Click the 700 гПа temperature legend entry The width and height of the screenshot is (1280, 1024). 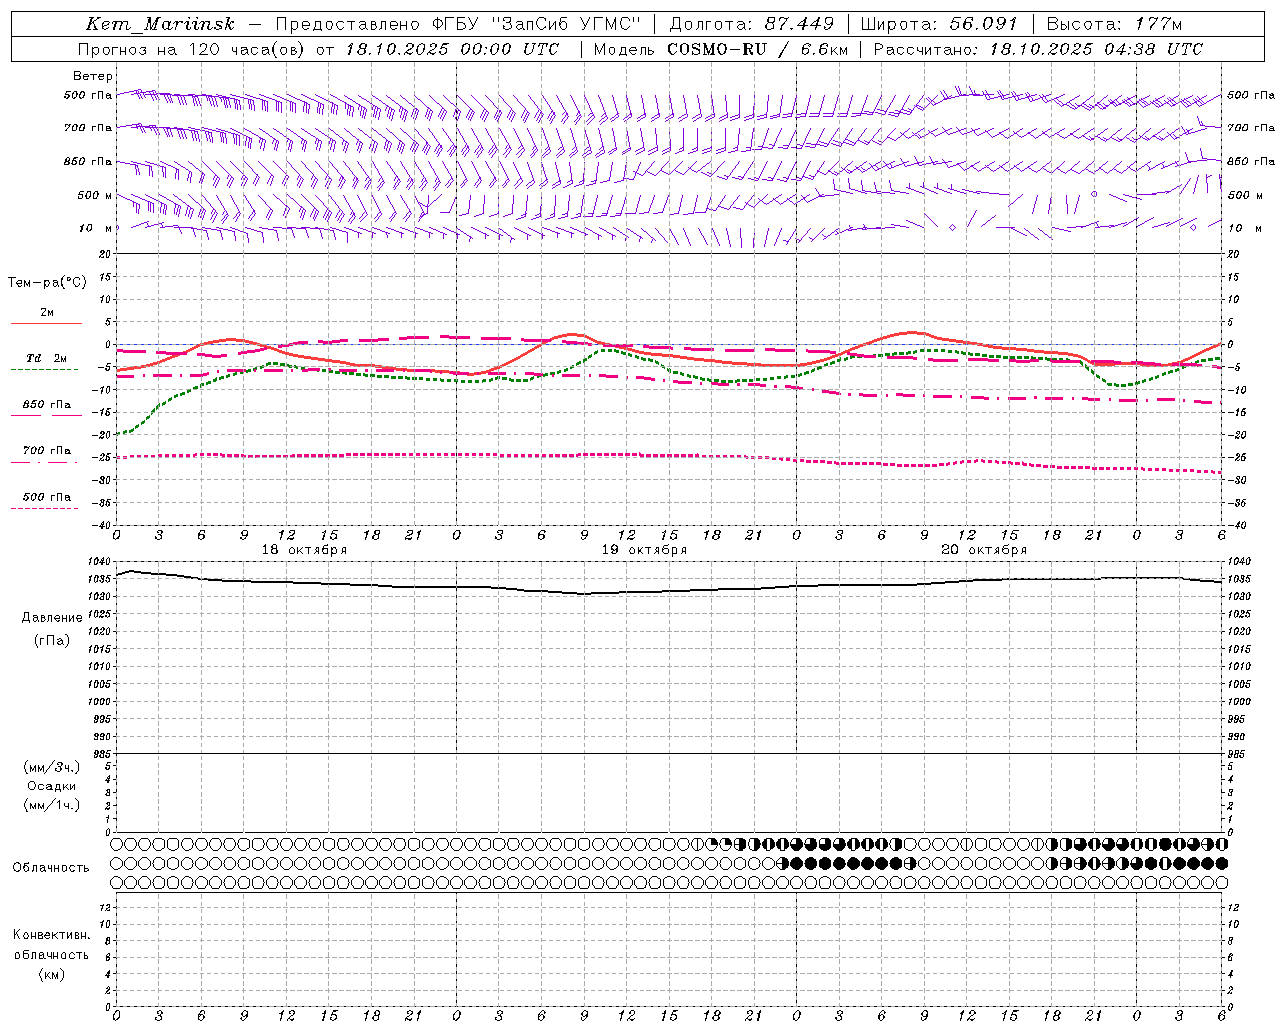47,451
